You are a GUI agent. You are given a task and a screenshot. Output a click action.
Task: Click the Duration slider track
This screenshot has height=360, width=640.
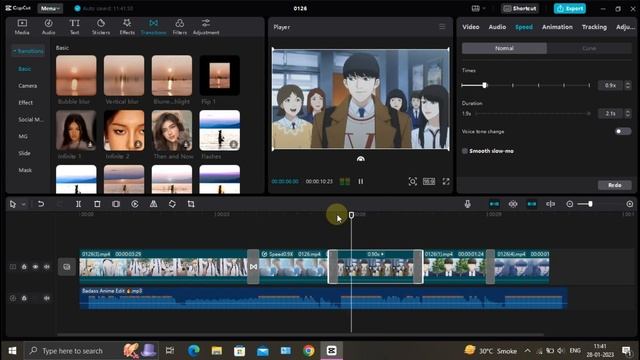point(533,114)
